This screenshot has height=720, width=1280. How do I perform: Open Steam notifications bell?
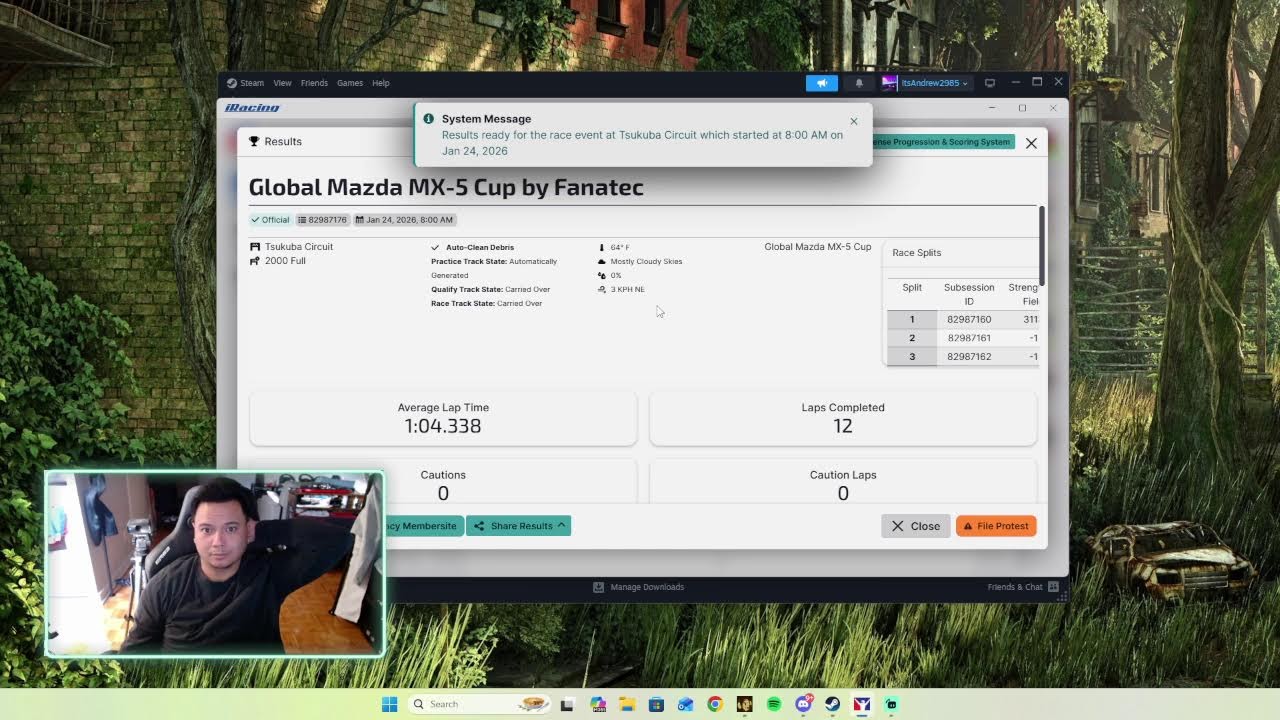tap(859, 83)
